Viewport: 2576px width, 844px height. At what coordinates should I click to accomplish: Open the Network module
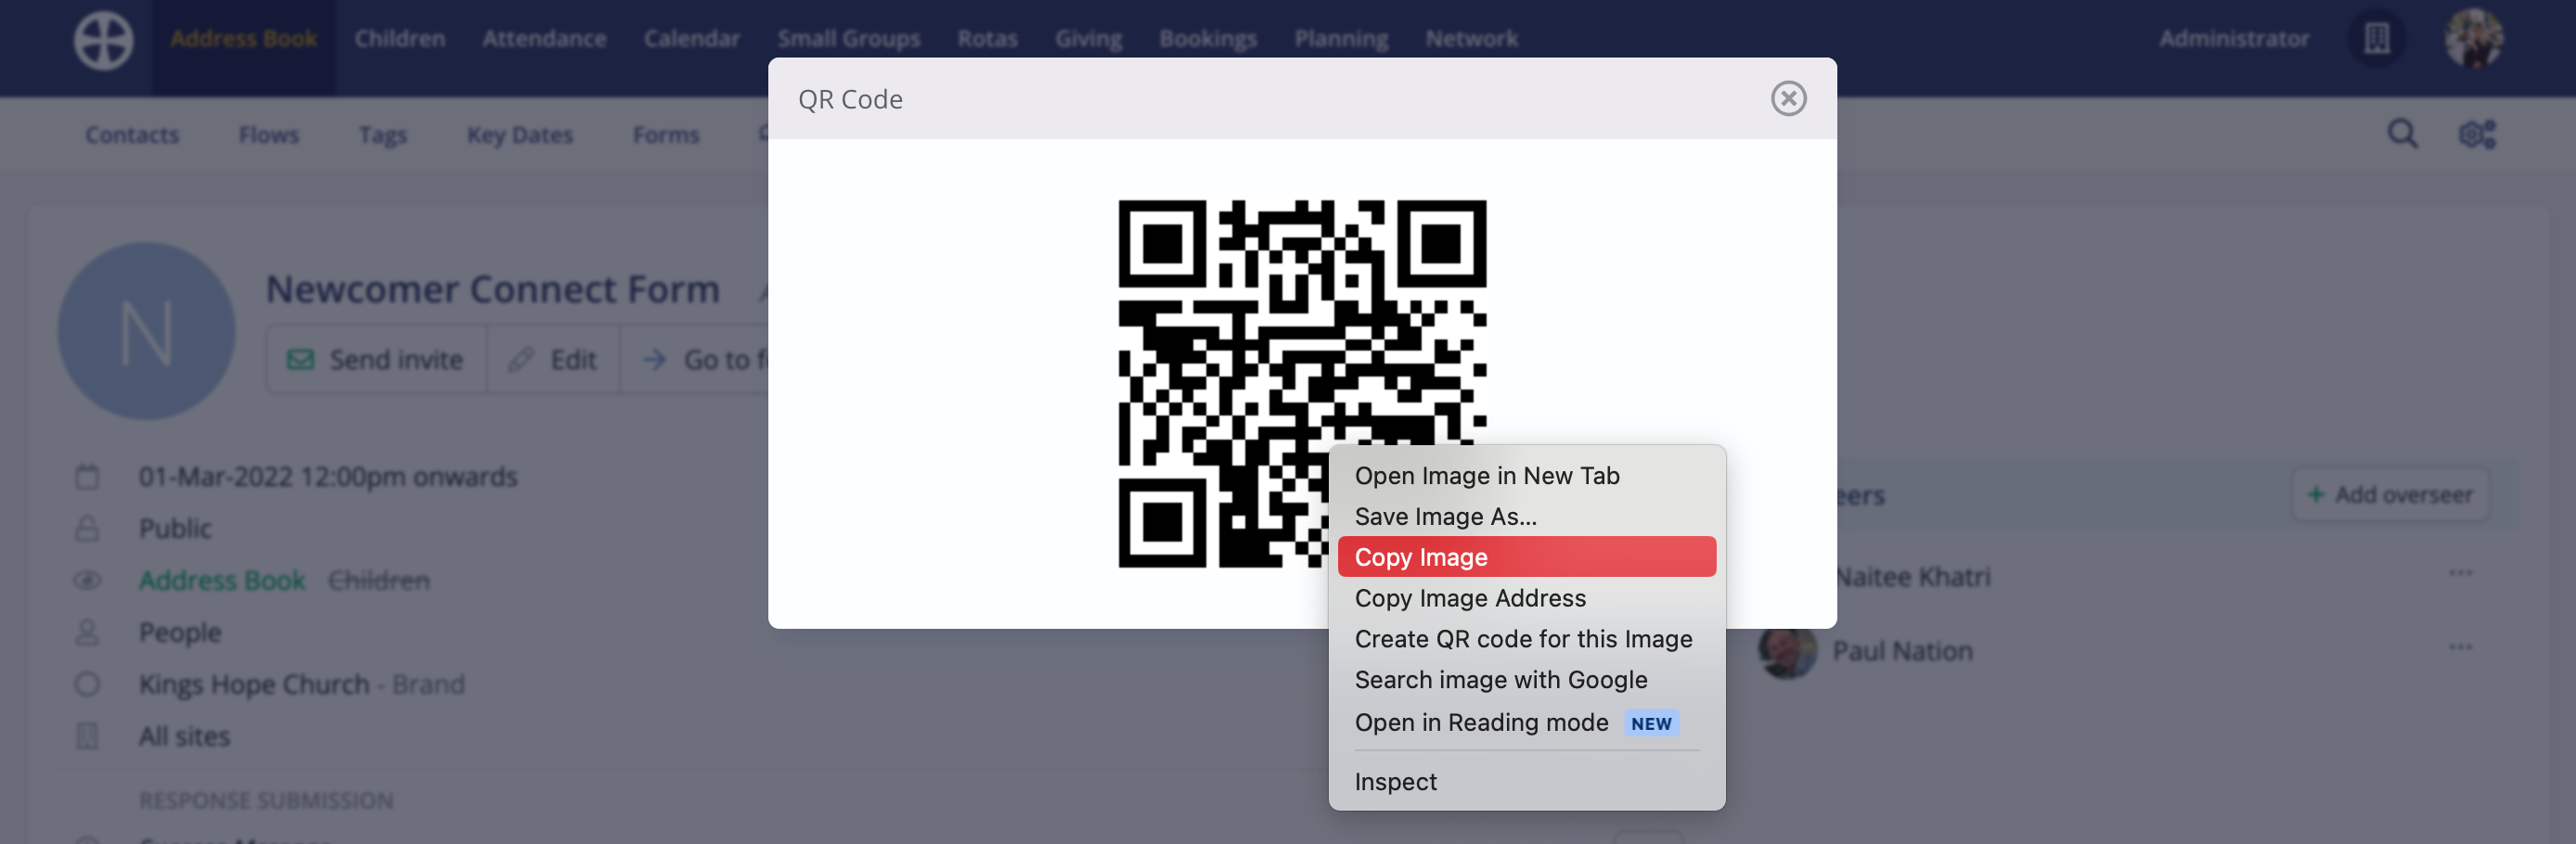(x=1471, y=39)
